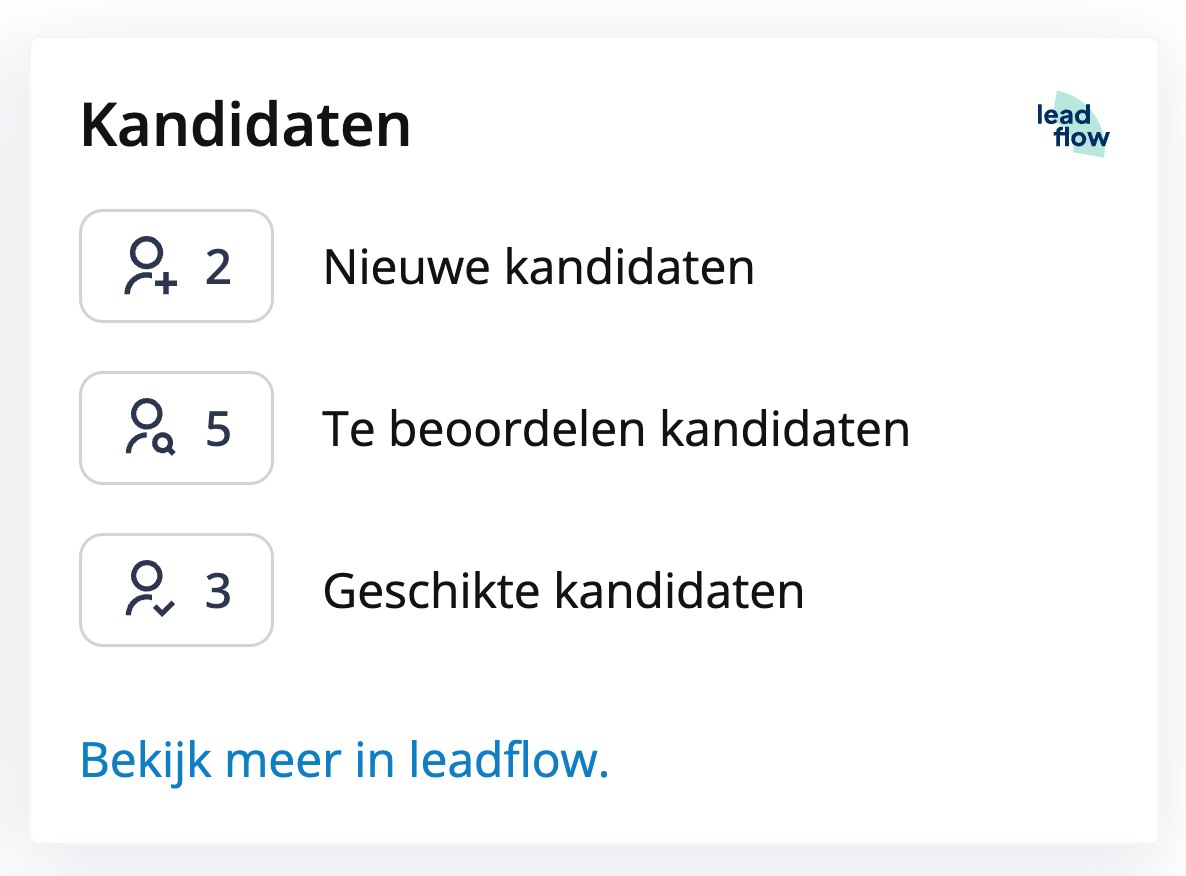This screenshot has width=1186, height=876.
Task: Select the "Geschikte kandidaten" label
Action: (x=563, y=591)
